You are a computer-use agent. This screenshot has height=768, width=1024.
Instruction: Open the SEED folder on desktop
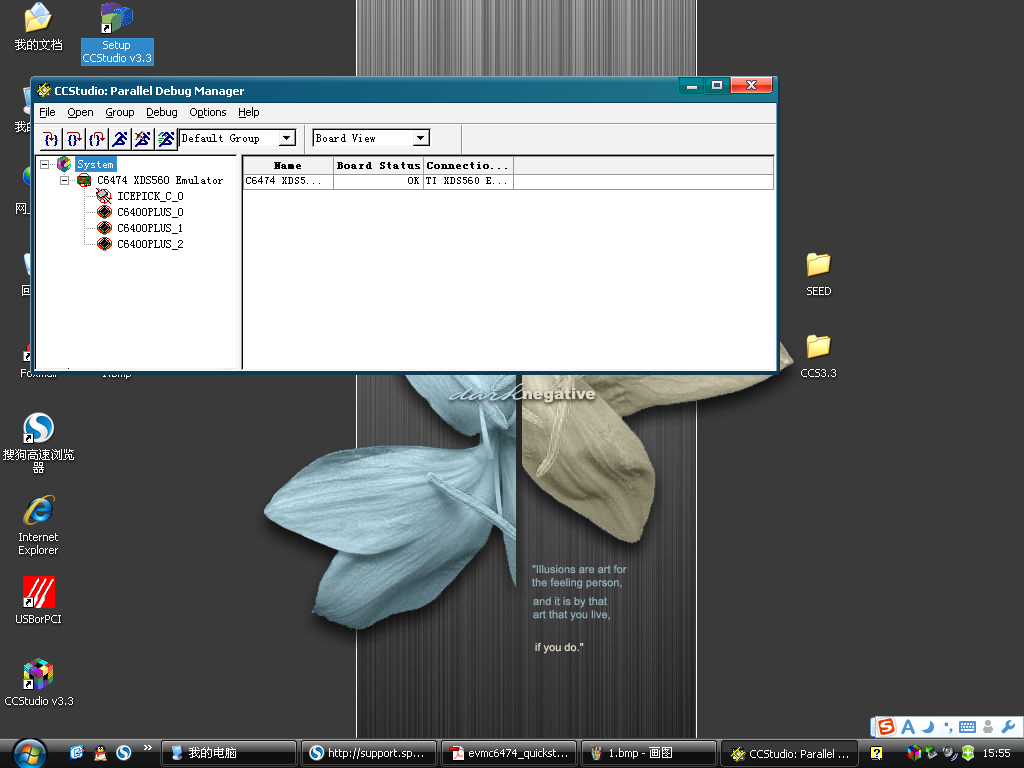tap(818, 274)
